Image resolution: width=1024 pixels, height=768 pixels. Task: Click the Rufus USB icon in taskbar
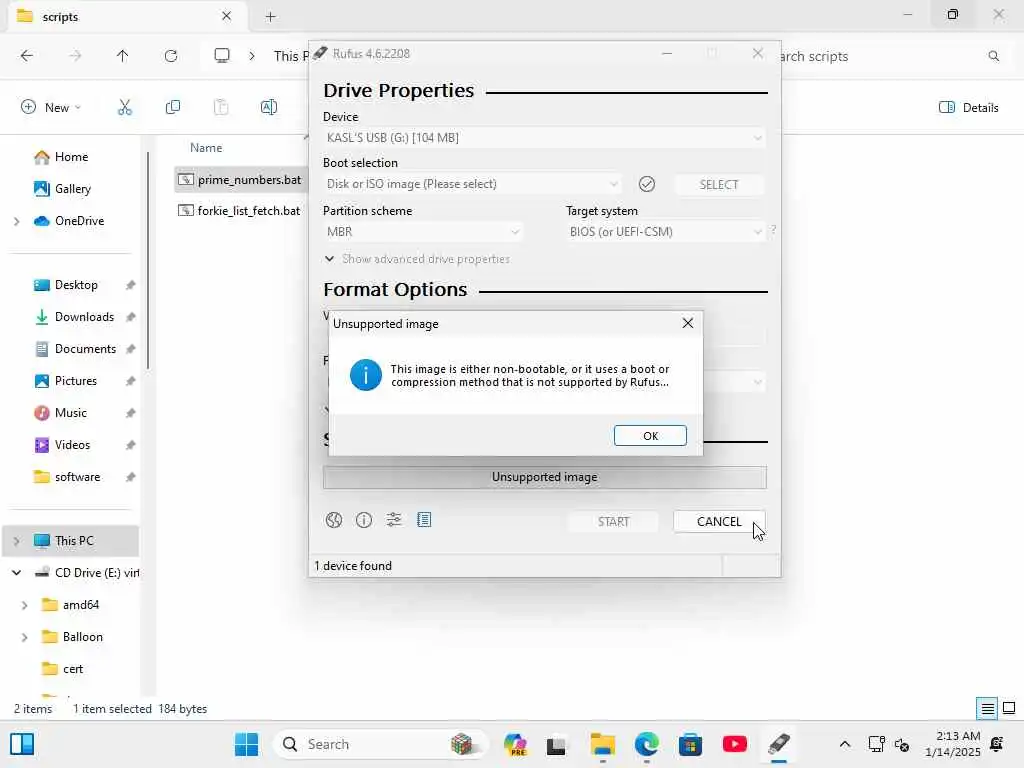pyautogui.click(x=778, y=744)
